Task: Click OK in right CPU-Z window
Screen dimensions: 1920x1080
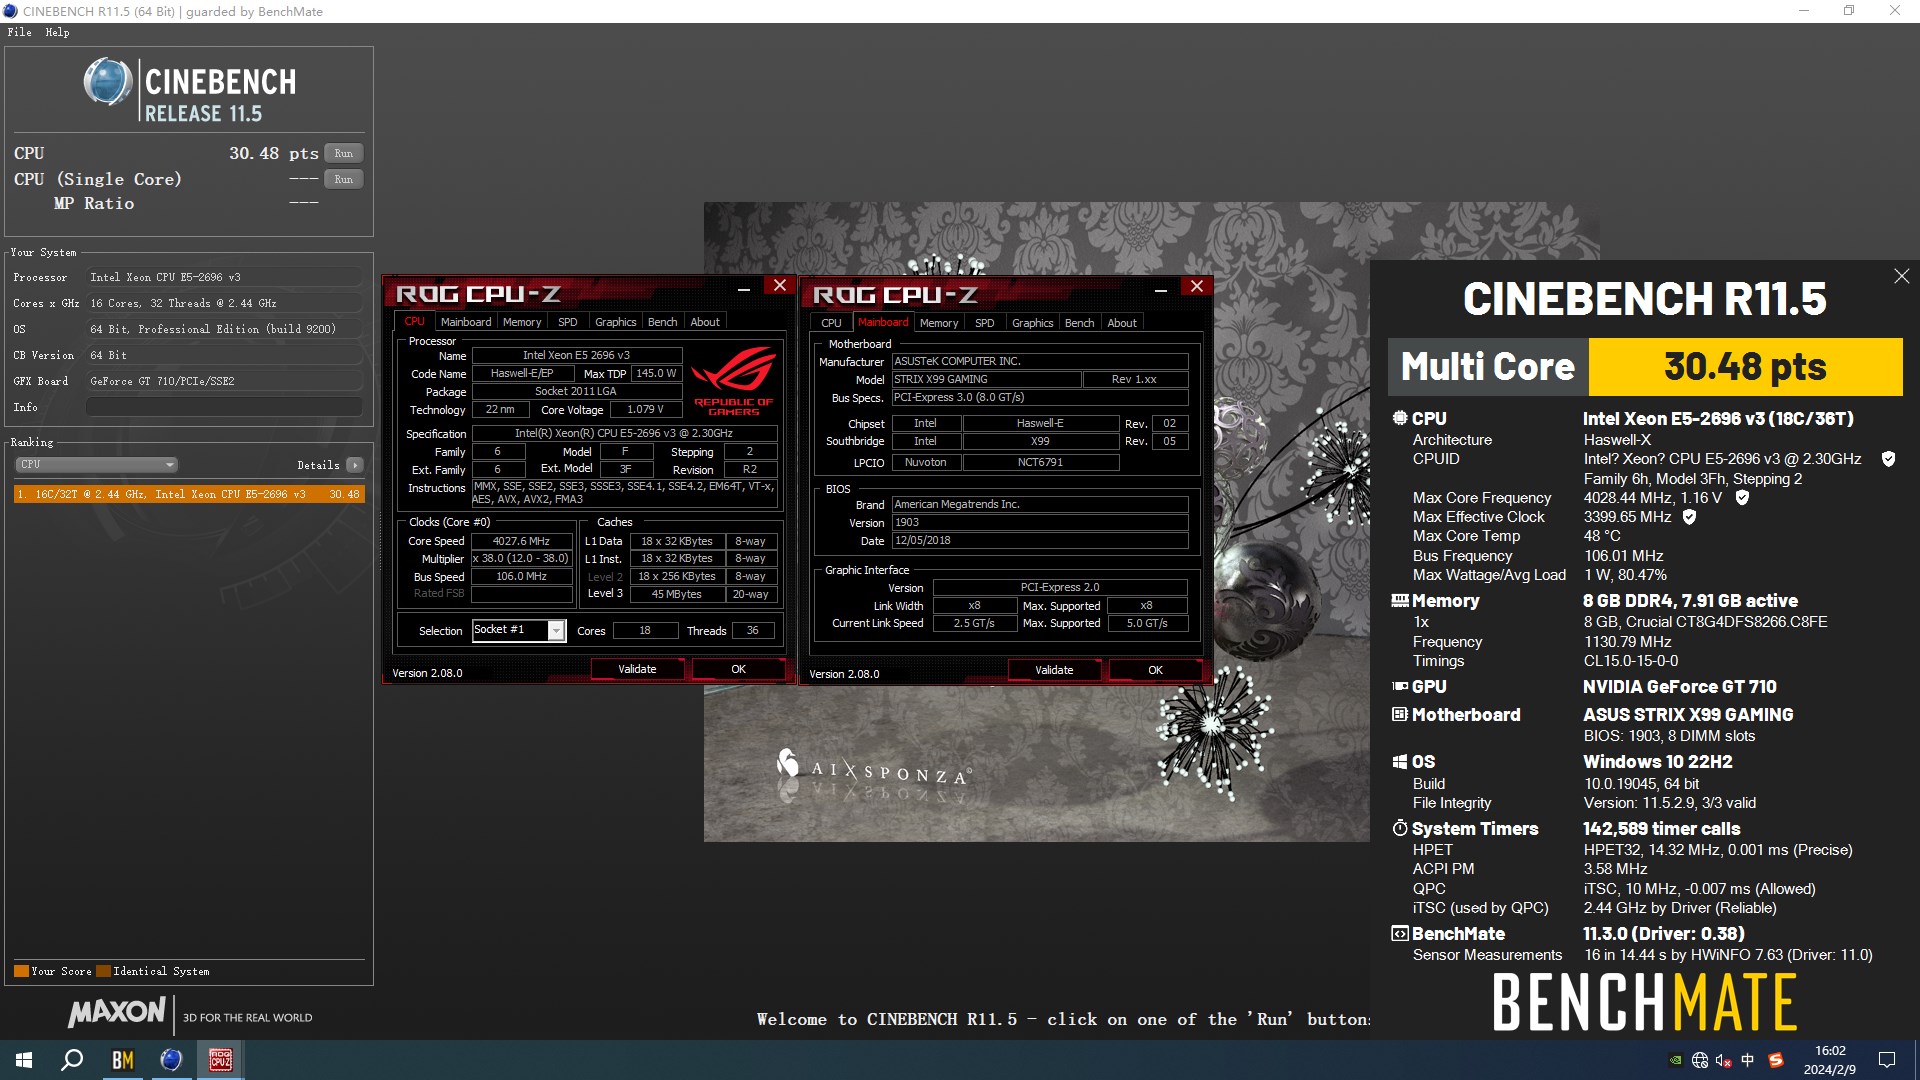Action: coord(1155,670)
